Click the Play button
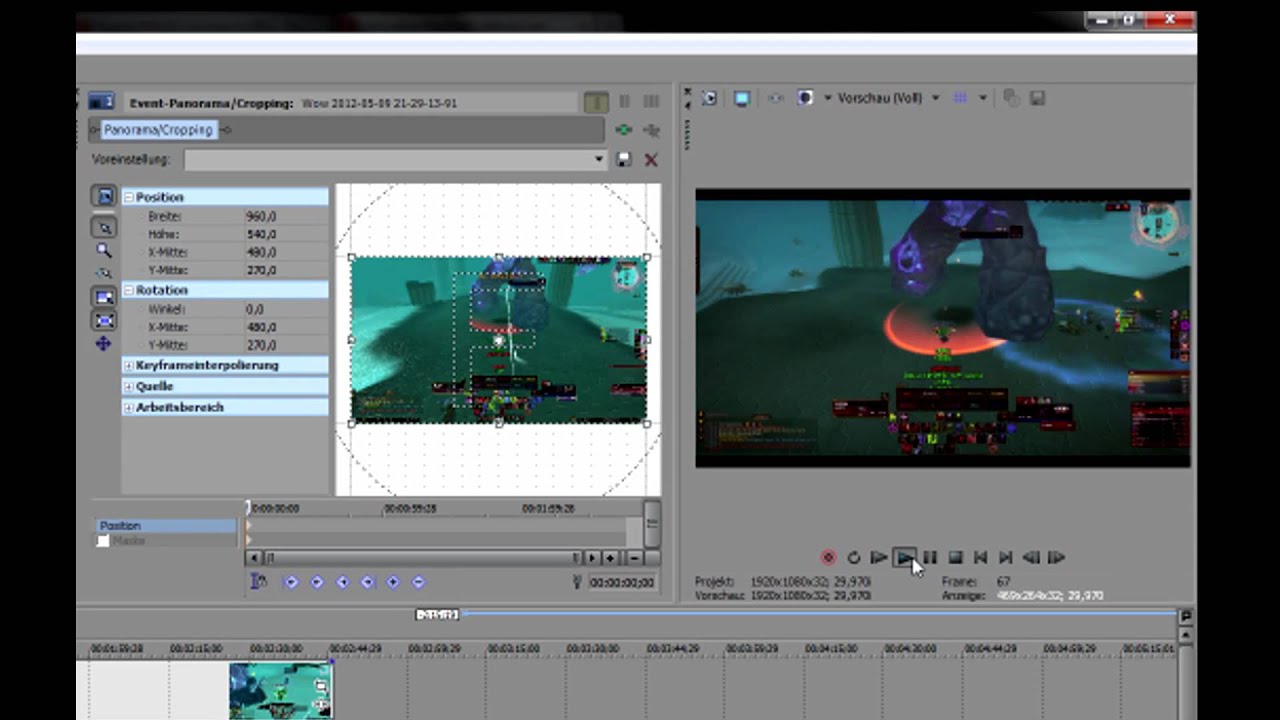 point(905,558)
